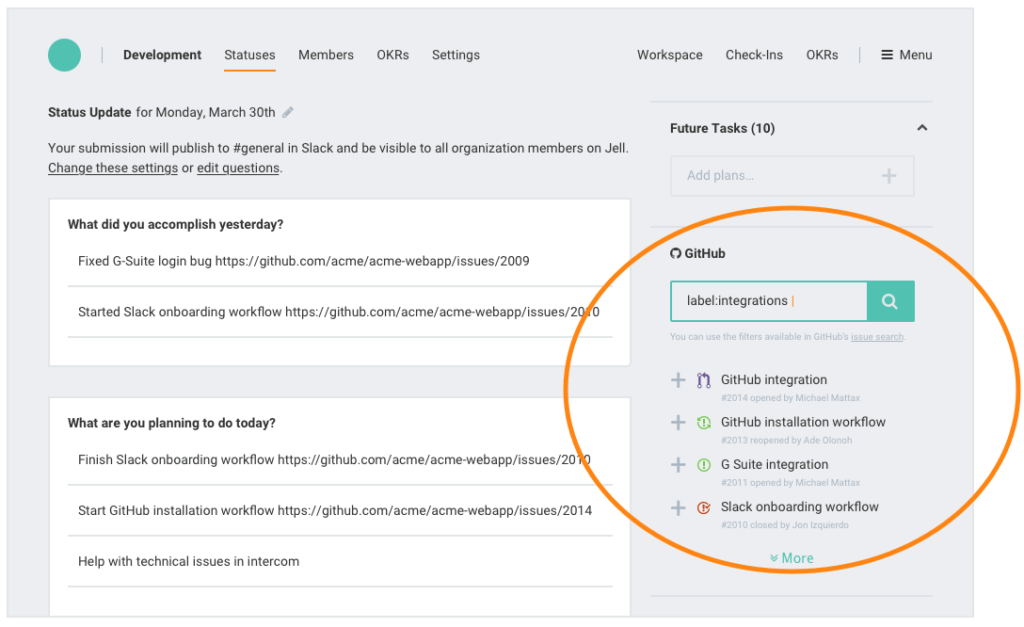The image size is (1024, 627).
Task: Go to Check-Ins in top navigation
Action: 754,55
